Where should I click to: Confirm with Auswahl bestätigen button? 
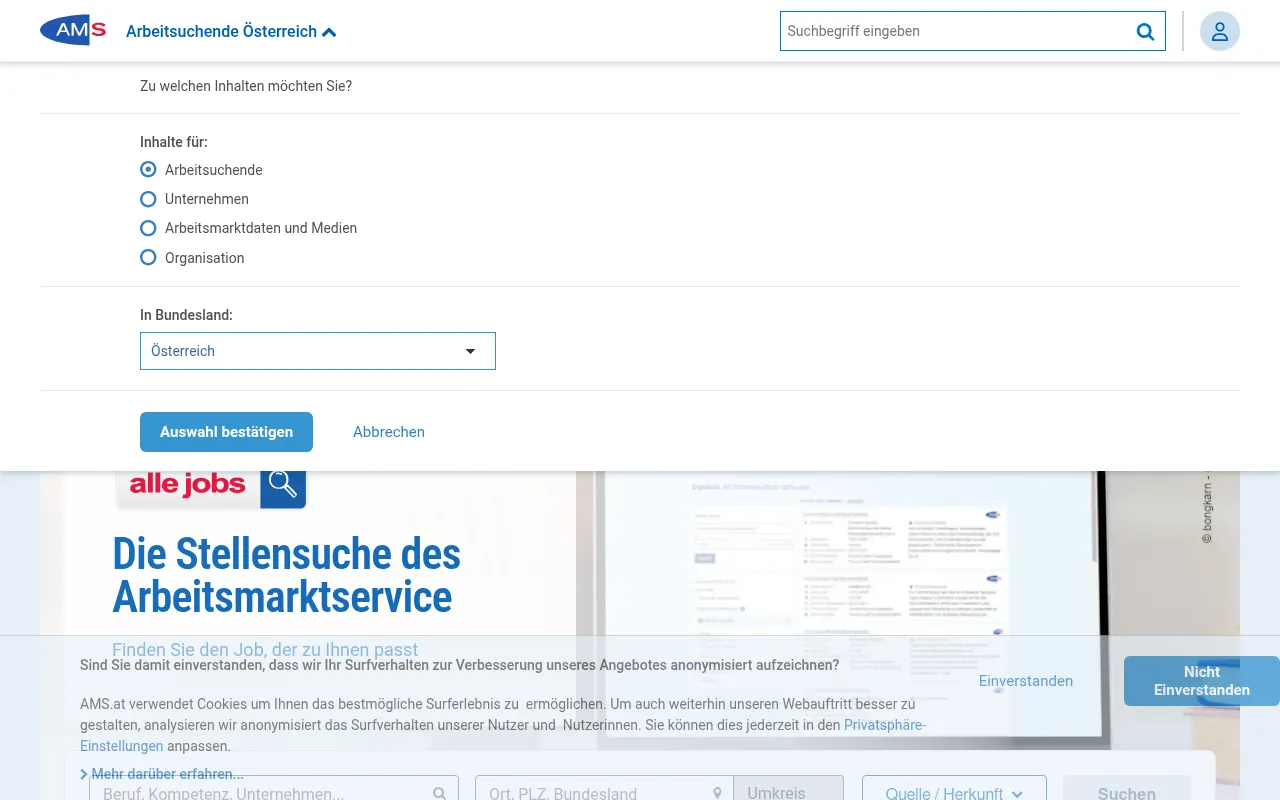[226, 432]
